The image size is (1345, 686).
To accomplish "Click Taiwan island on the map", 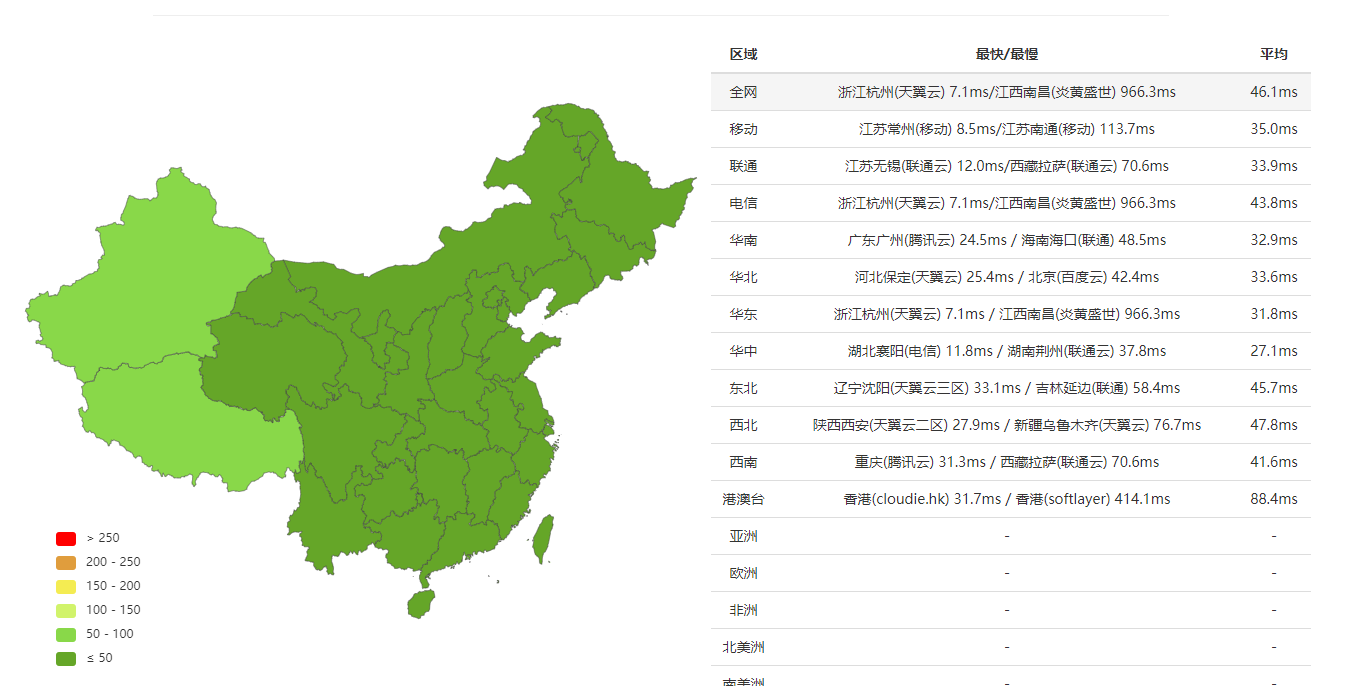I will coord(542,538).
